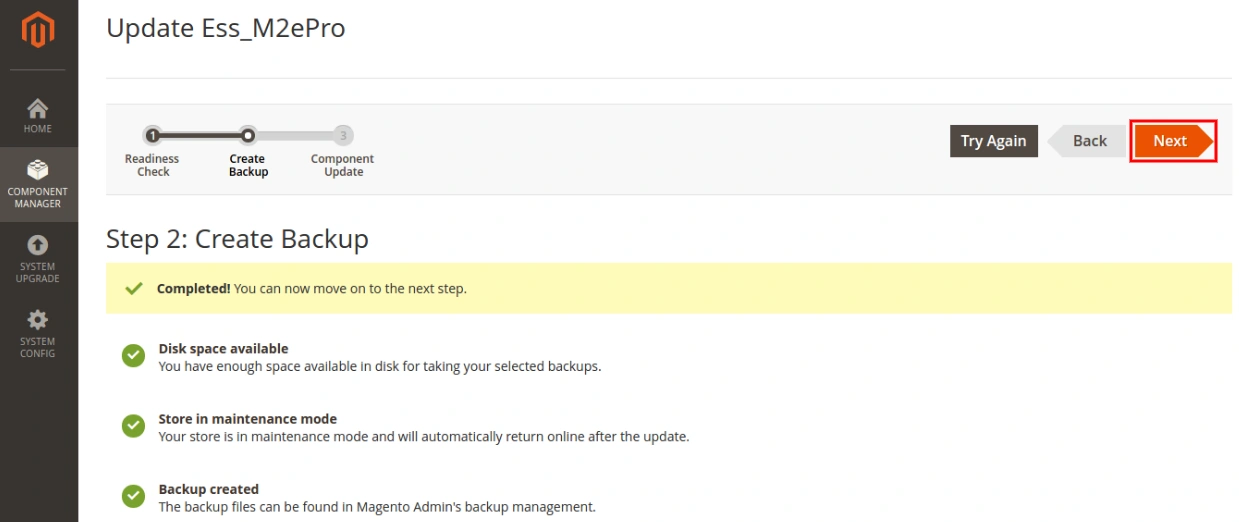1239x522 pixels.
Task: Click the Try Again button
Action: point(993,141)
